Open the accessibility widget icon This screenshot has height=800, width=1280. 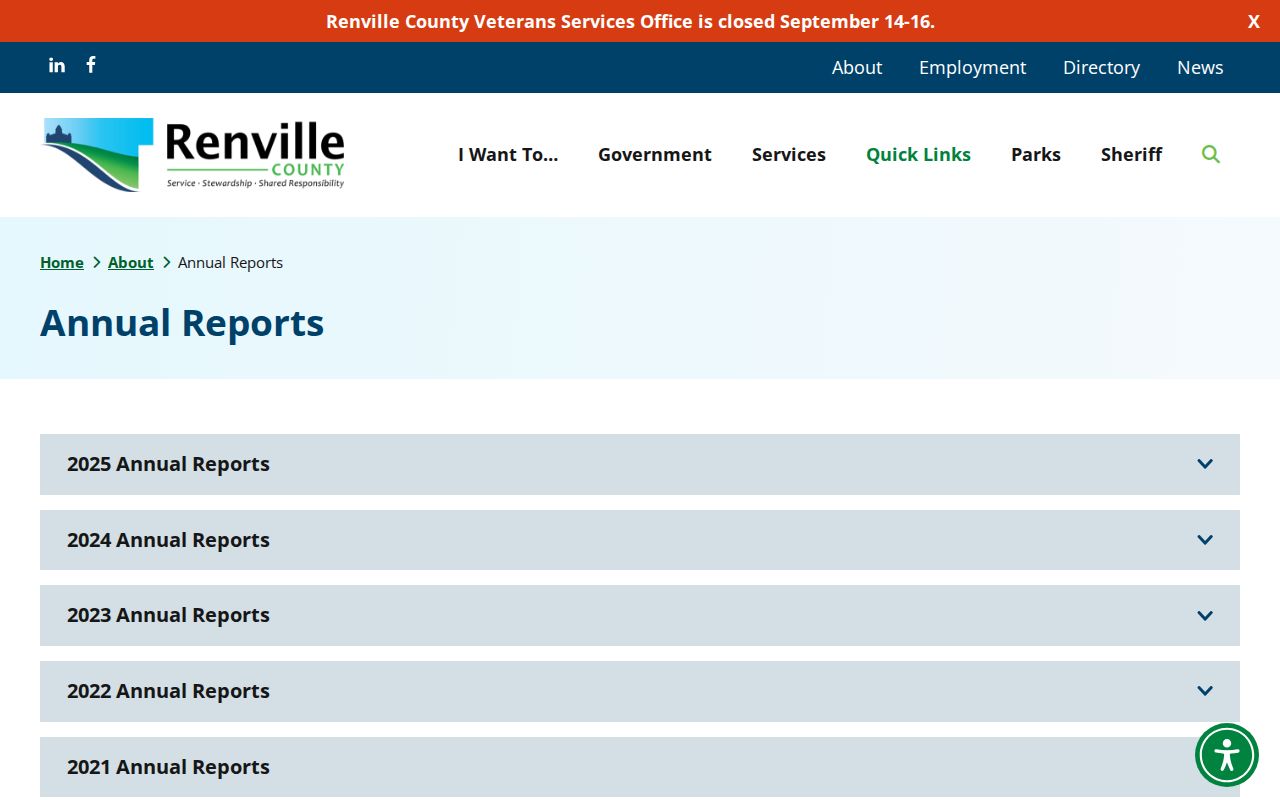tap(1227, 755)
